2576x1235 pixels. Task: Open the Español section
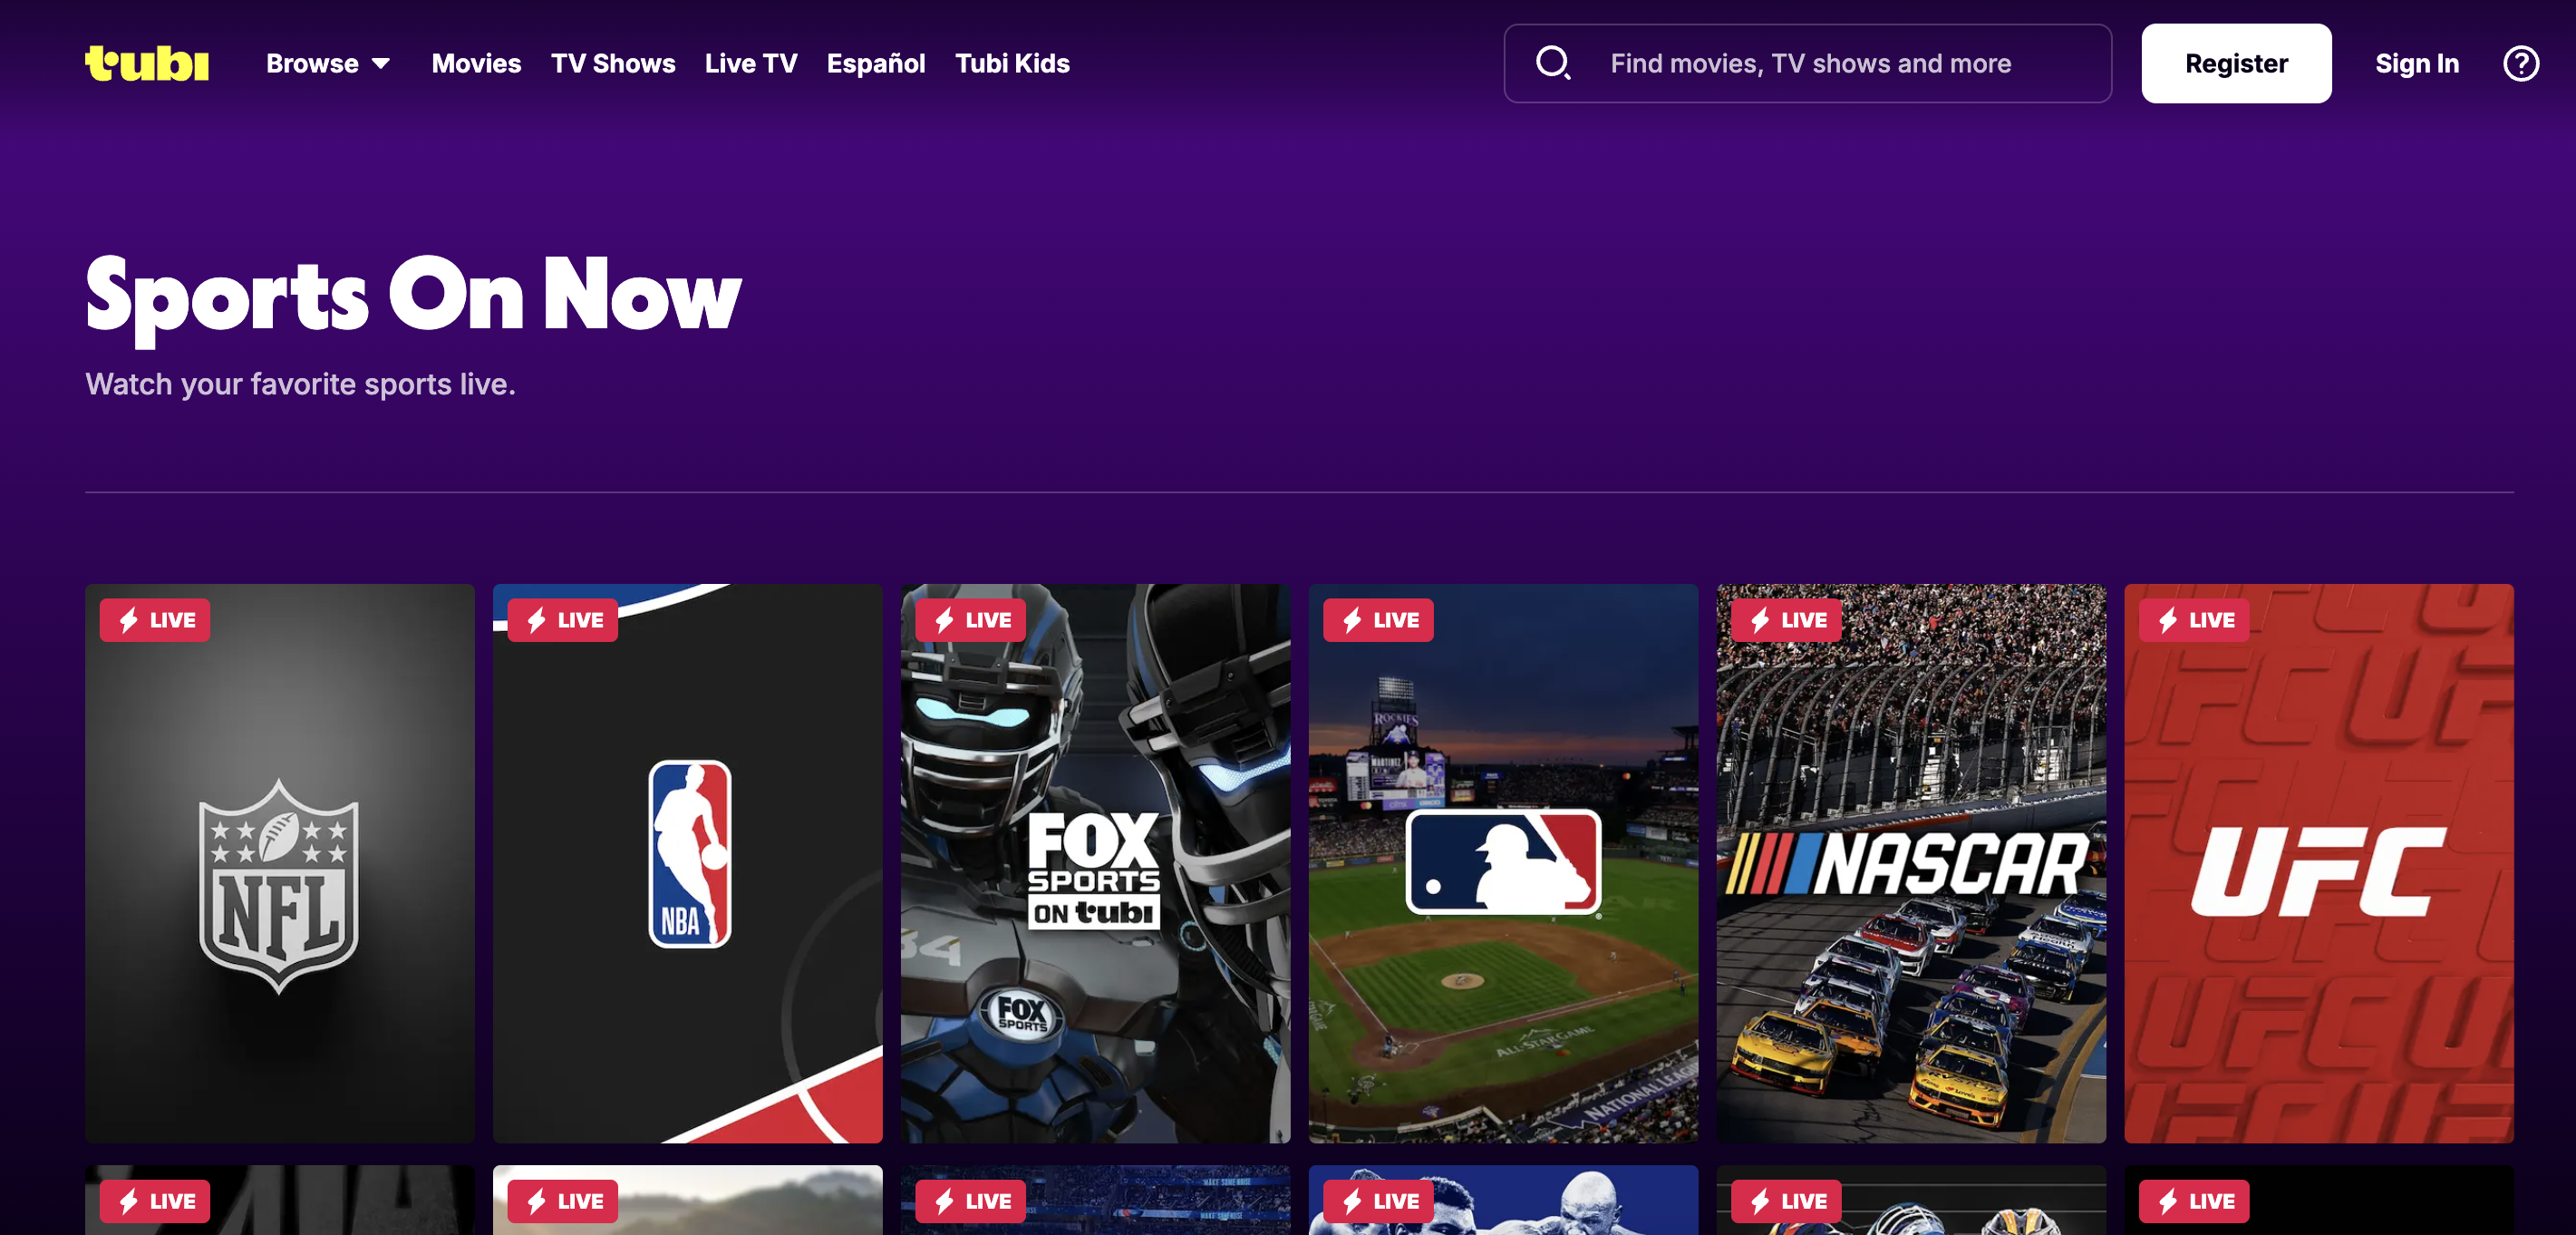tap(876, 63)
